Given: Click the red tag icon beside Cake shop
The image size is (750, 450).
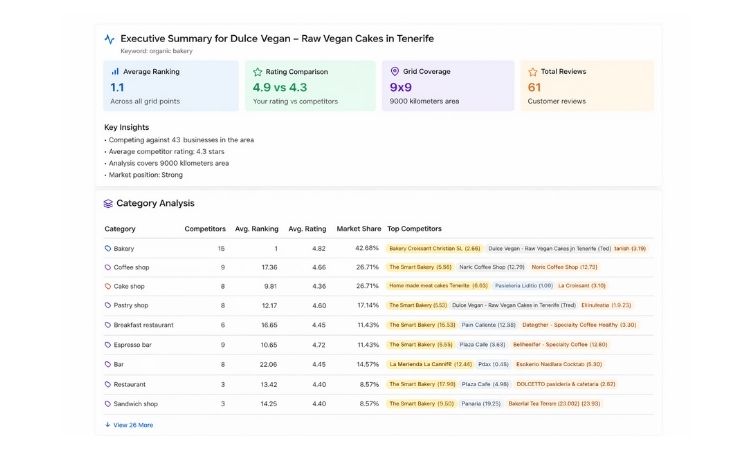Looking at the screenshot, I should [108, 286].
